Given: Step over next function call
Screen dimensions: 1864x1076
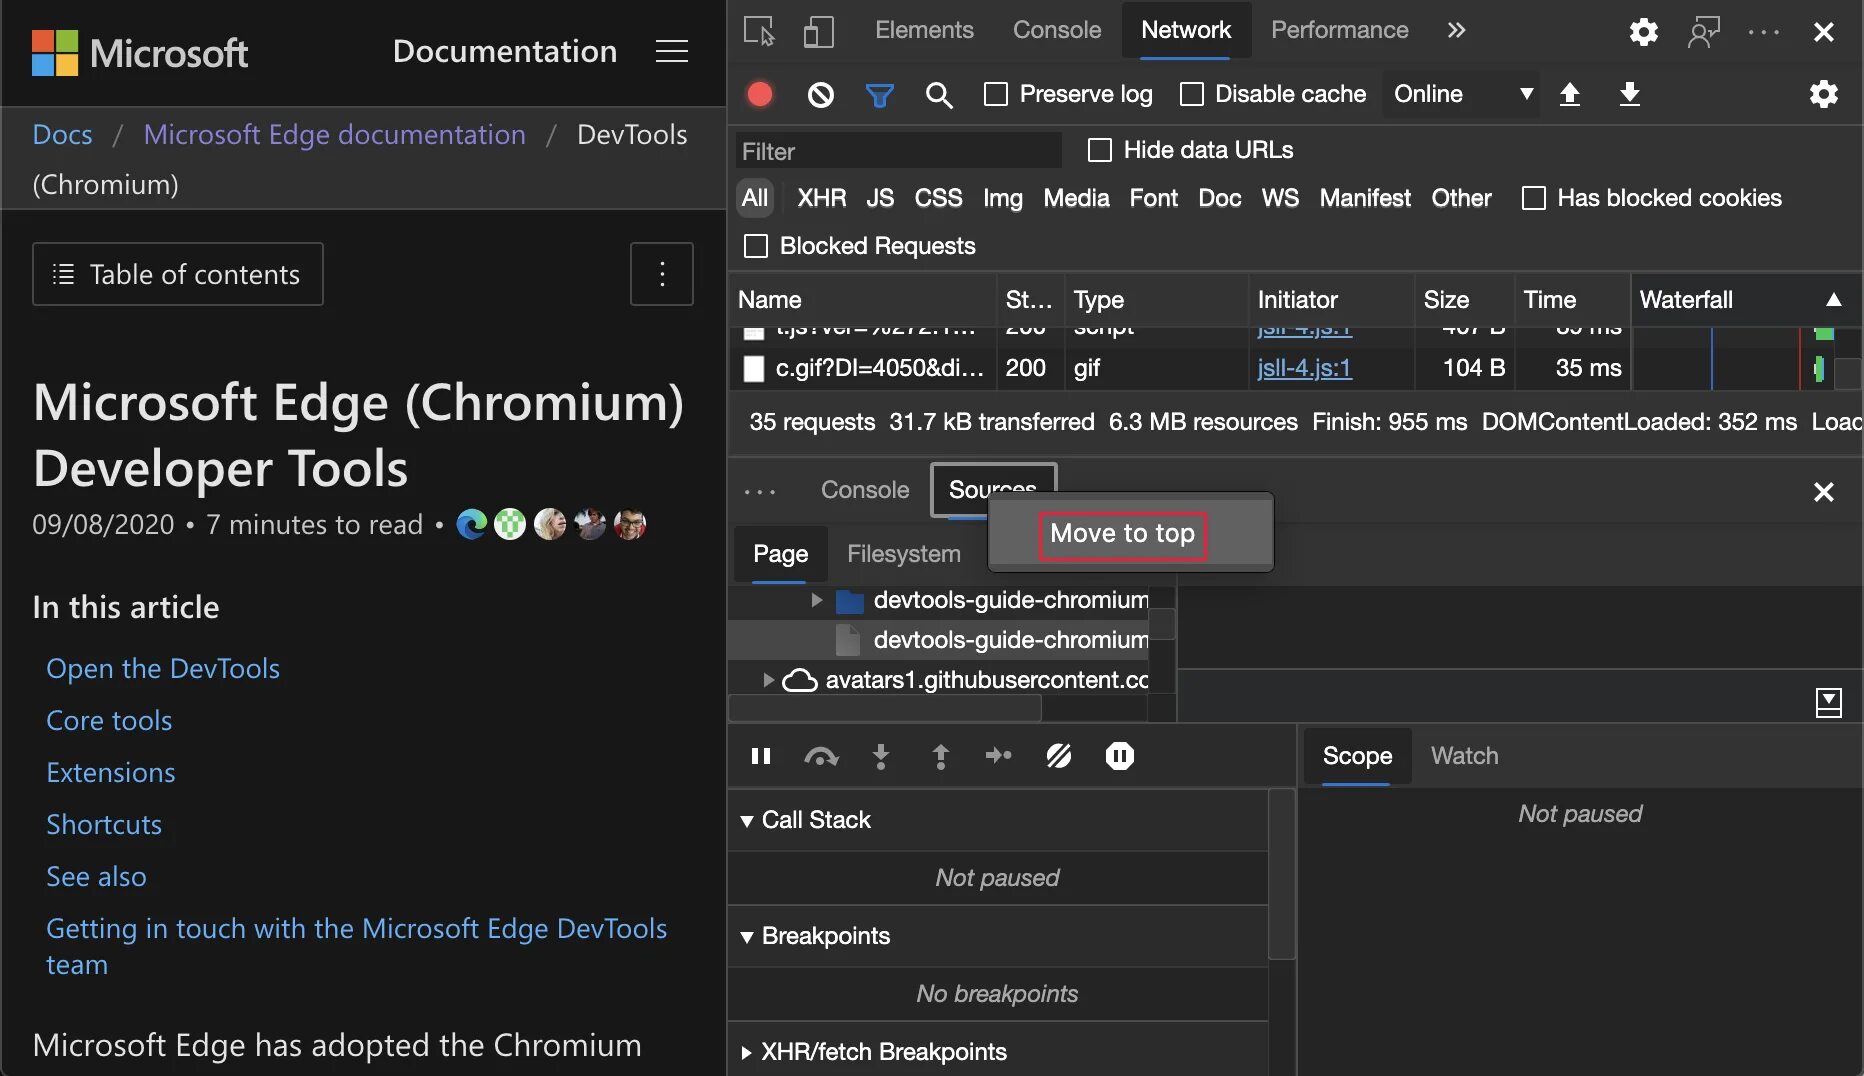Looking at the screenshot, I should (821, 756).
